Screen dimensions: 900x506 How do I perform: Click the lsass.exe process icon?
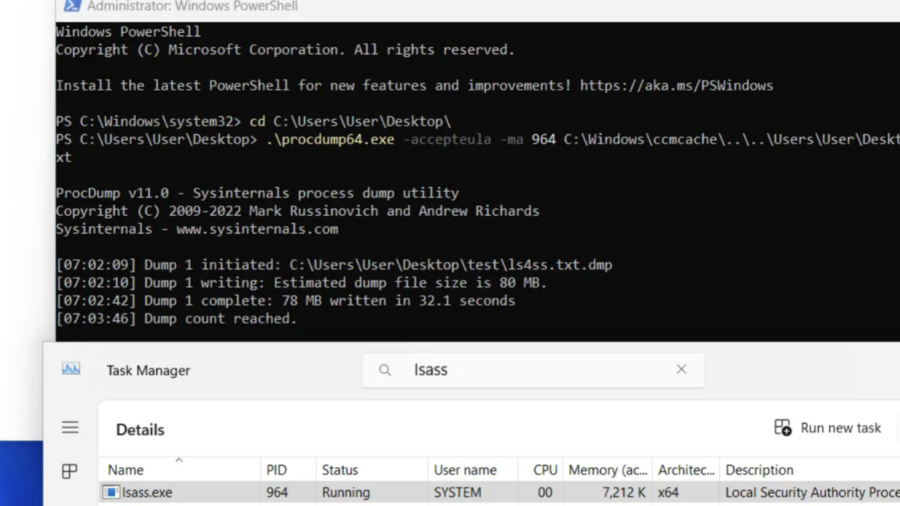[111, 492]
